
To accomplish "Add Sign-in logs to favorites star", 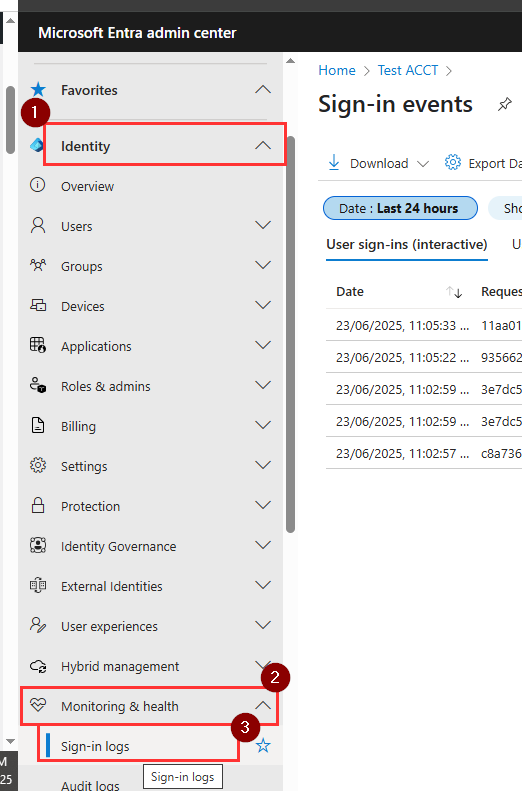I will click(263, 745).
